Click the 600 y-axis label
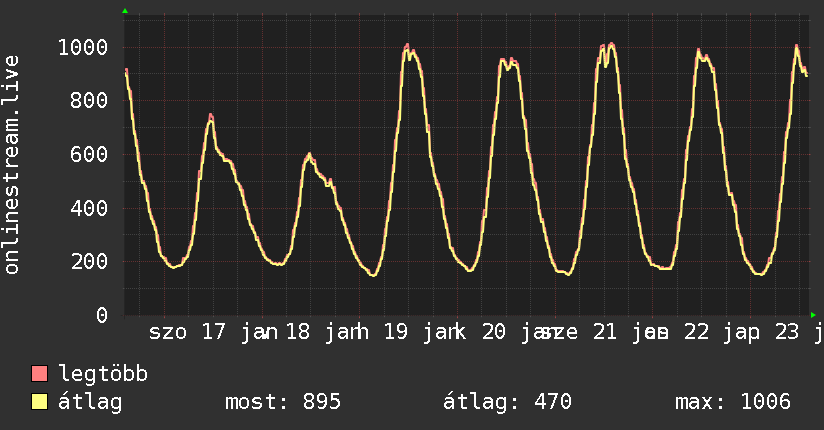This screenshot has height=430, width=824. tap(89, 154)
